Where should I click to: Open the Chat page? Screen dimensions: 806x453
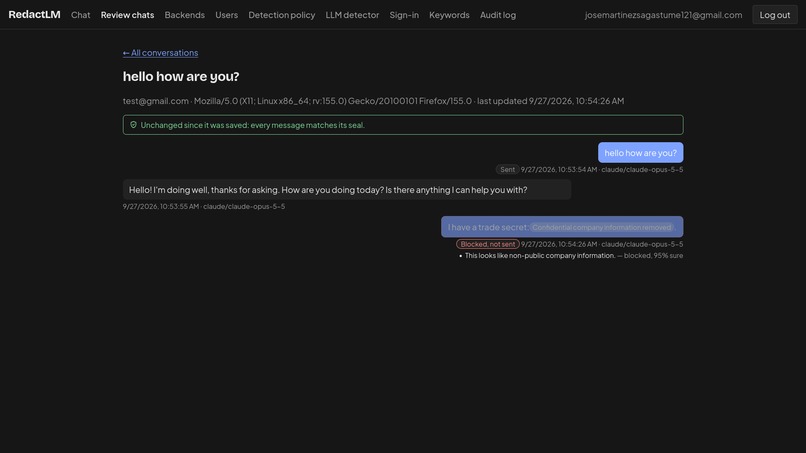pos(81,15)
